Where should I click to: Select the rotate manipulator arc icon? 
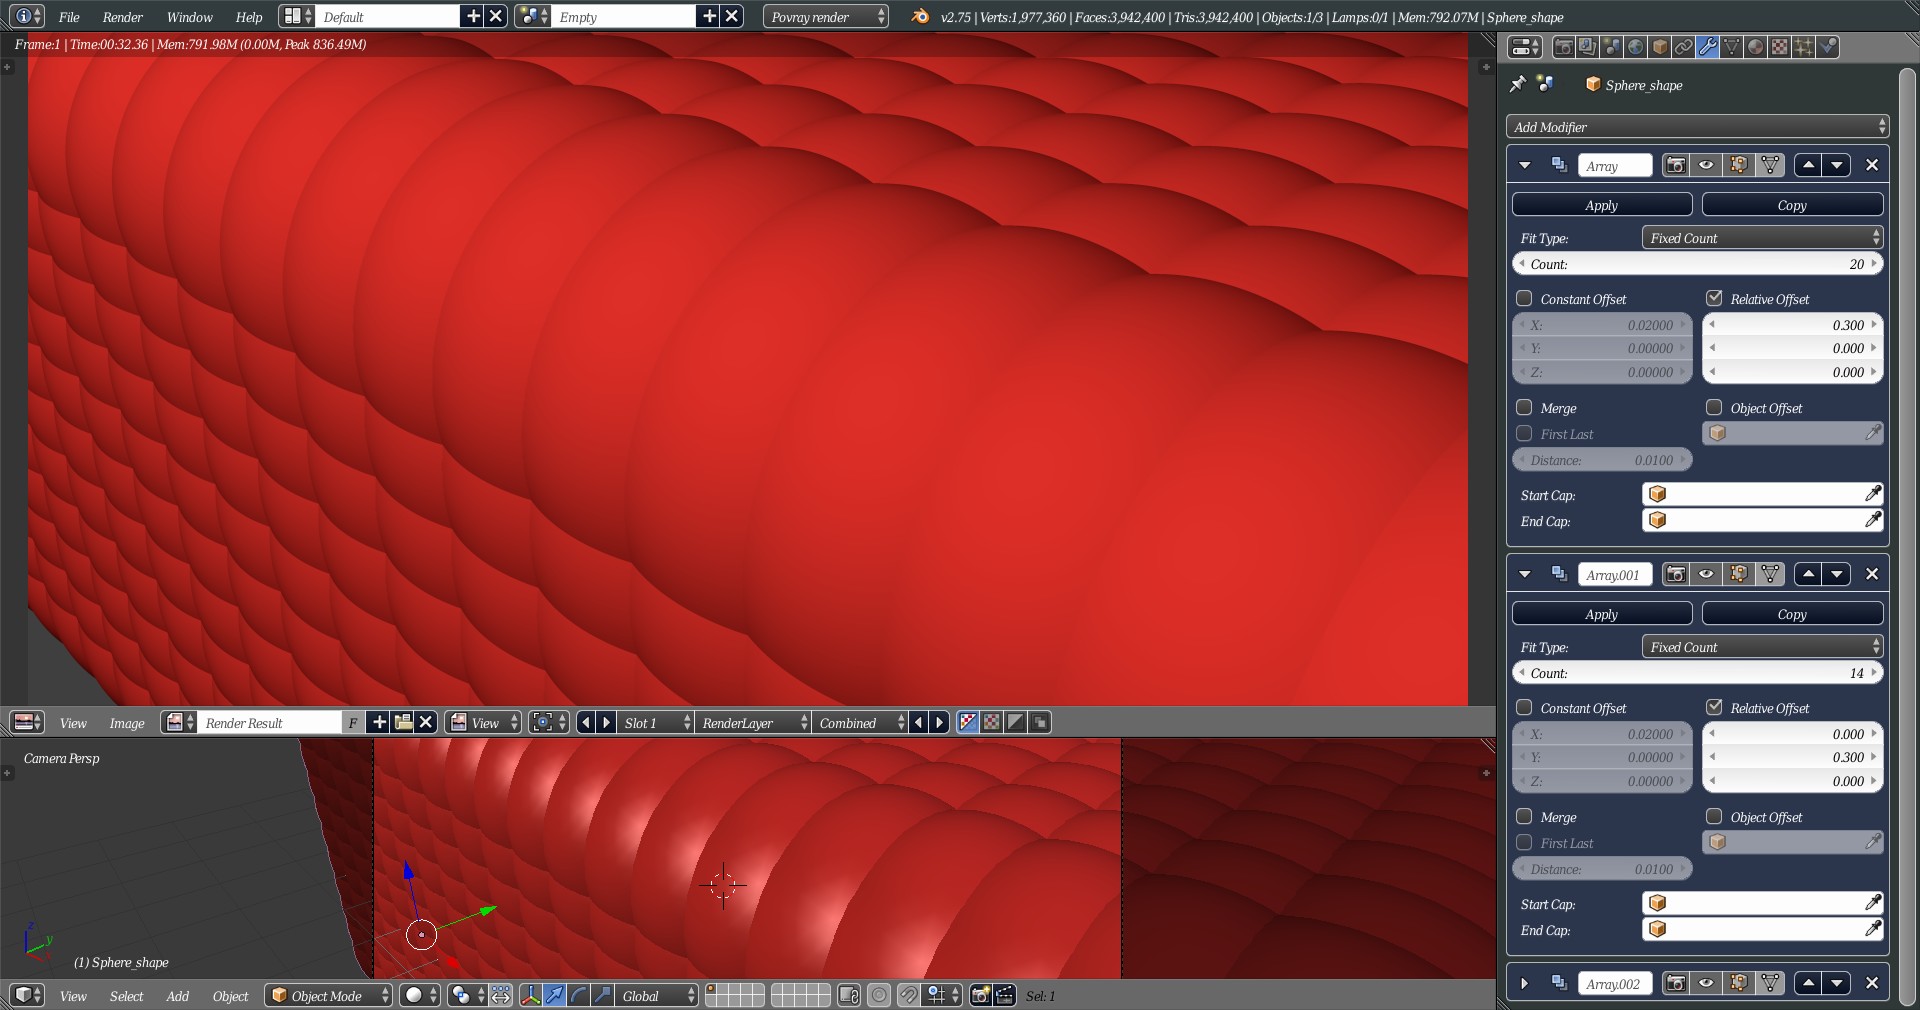point(578,995)
